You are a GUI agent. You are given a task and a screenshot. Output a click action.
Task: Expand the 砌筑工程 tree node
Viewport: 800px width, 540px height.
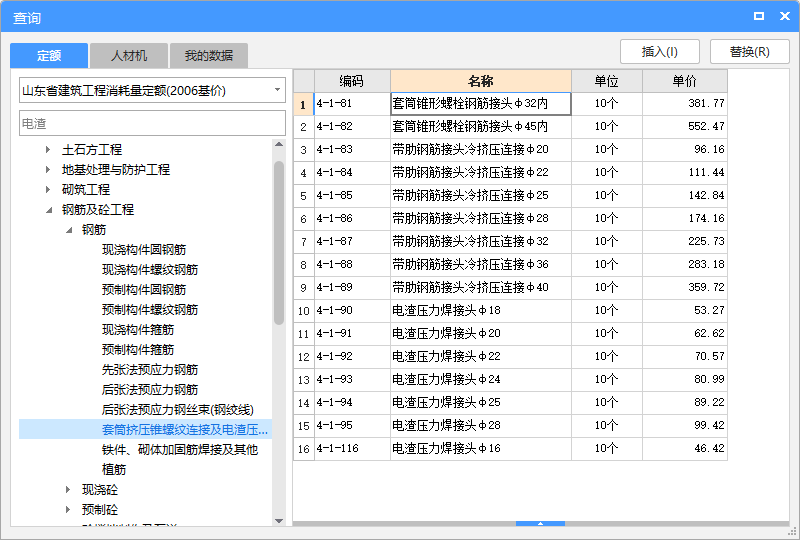coord(48,189)
